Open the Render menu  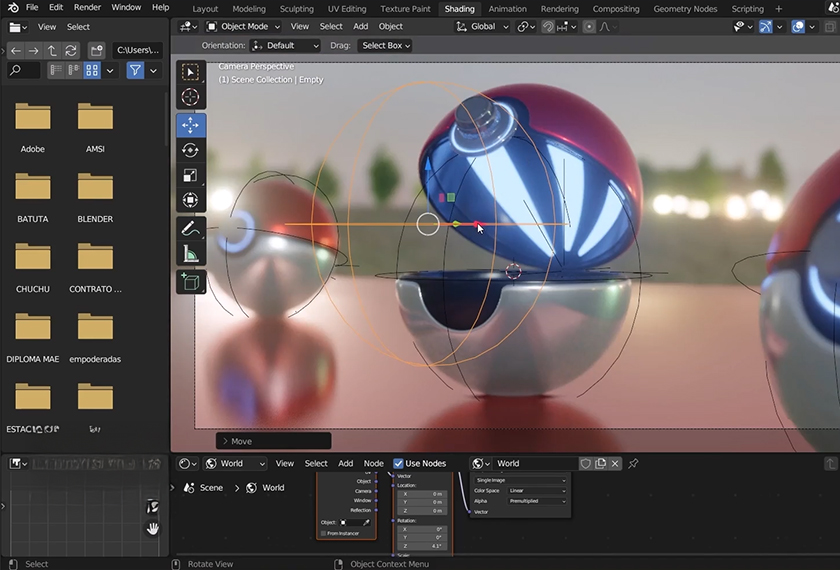[x=87, y=8]
